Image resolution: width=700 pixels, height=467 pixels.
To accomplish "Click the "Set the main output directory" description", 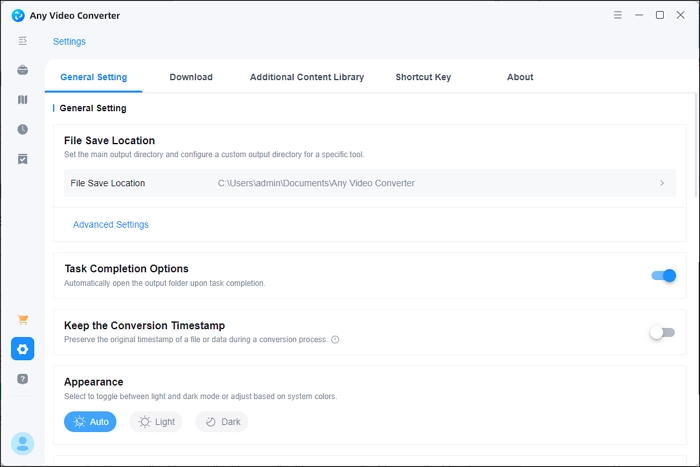I will point(214,154).
